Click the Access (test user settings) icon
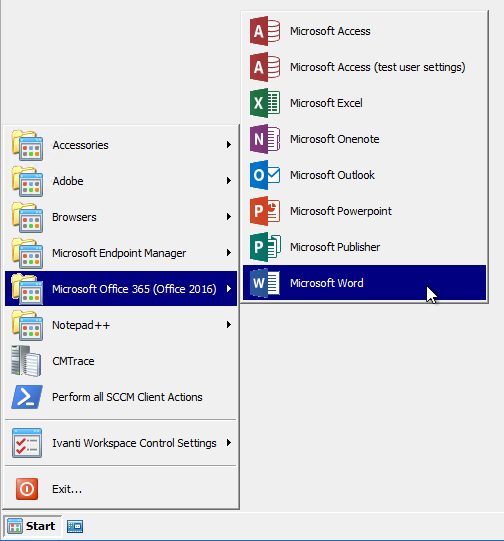 [265, 67]
